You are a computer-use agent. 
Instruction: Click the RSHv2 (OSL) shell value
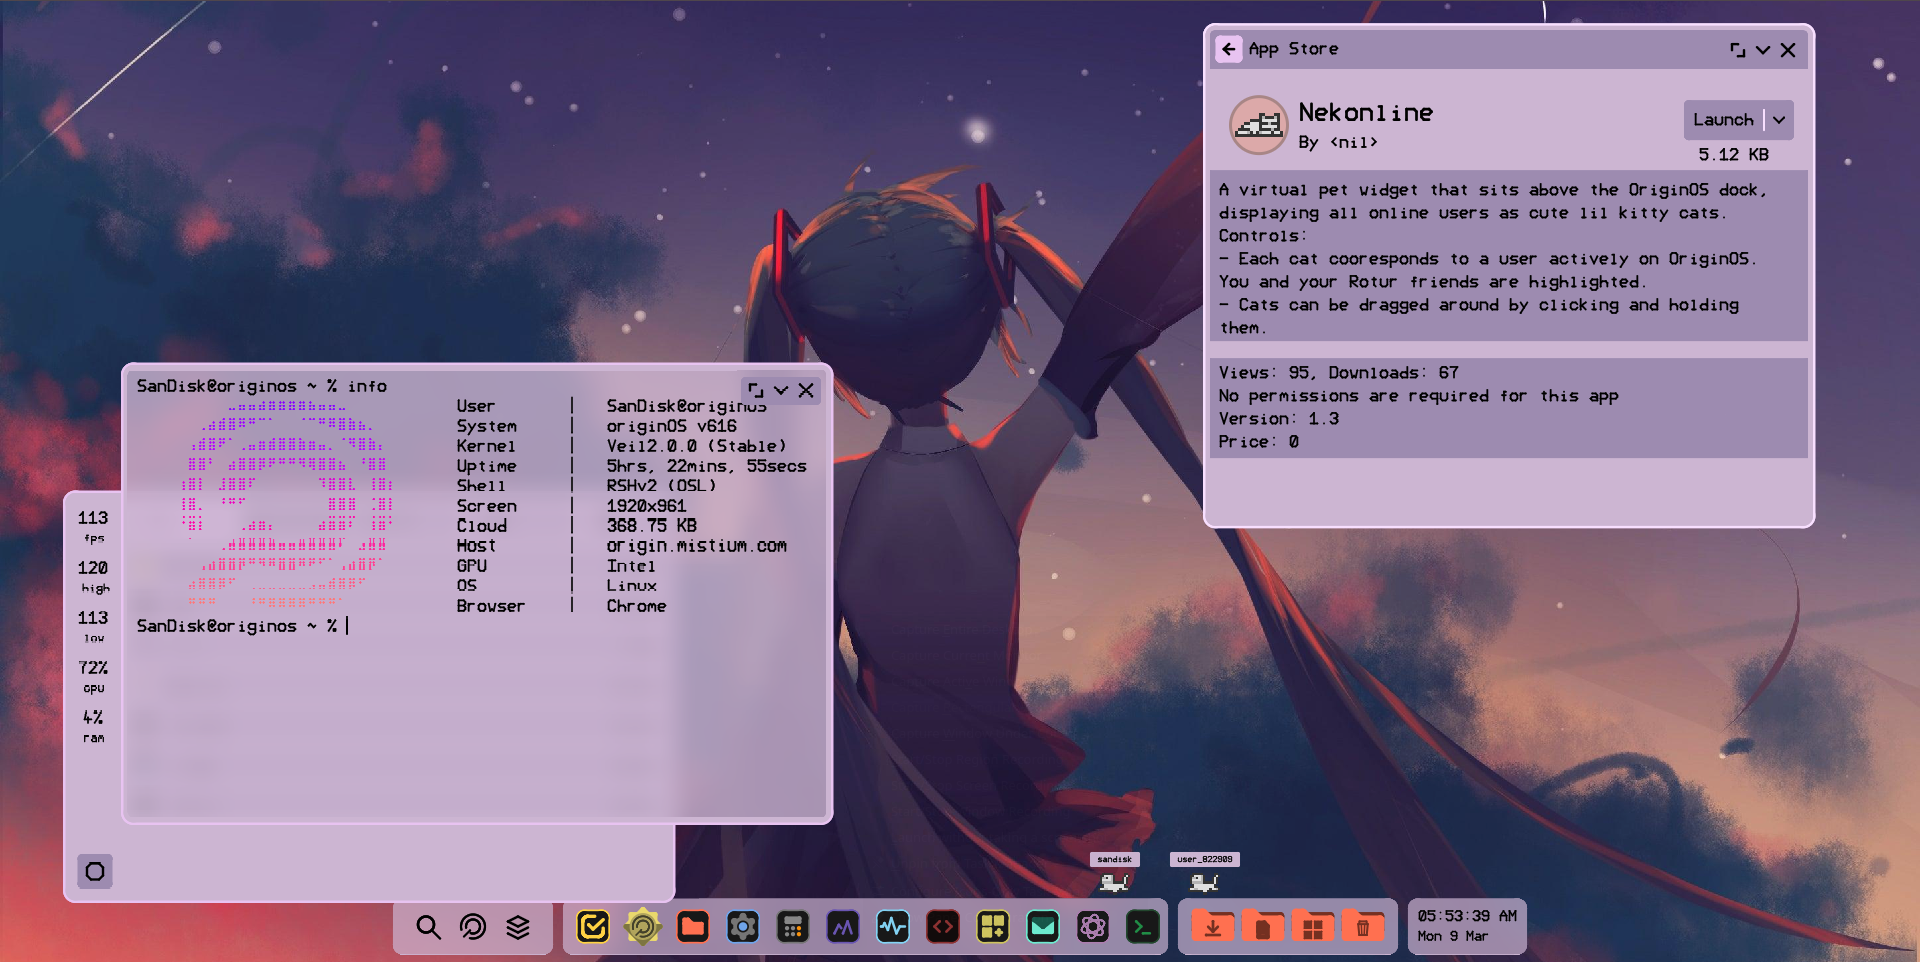pyautogui.click(x=661, y=486)
